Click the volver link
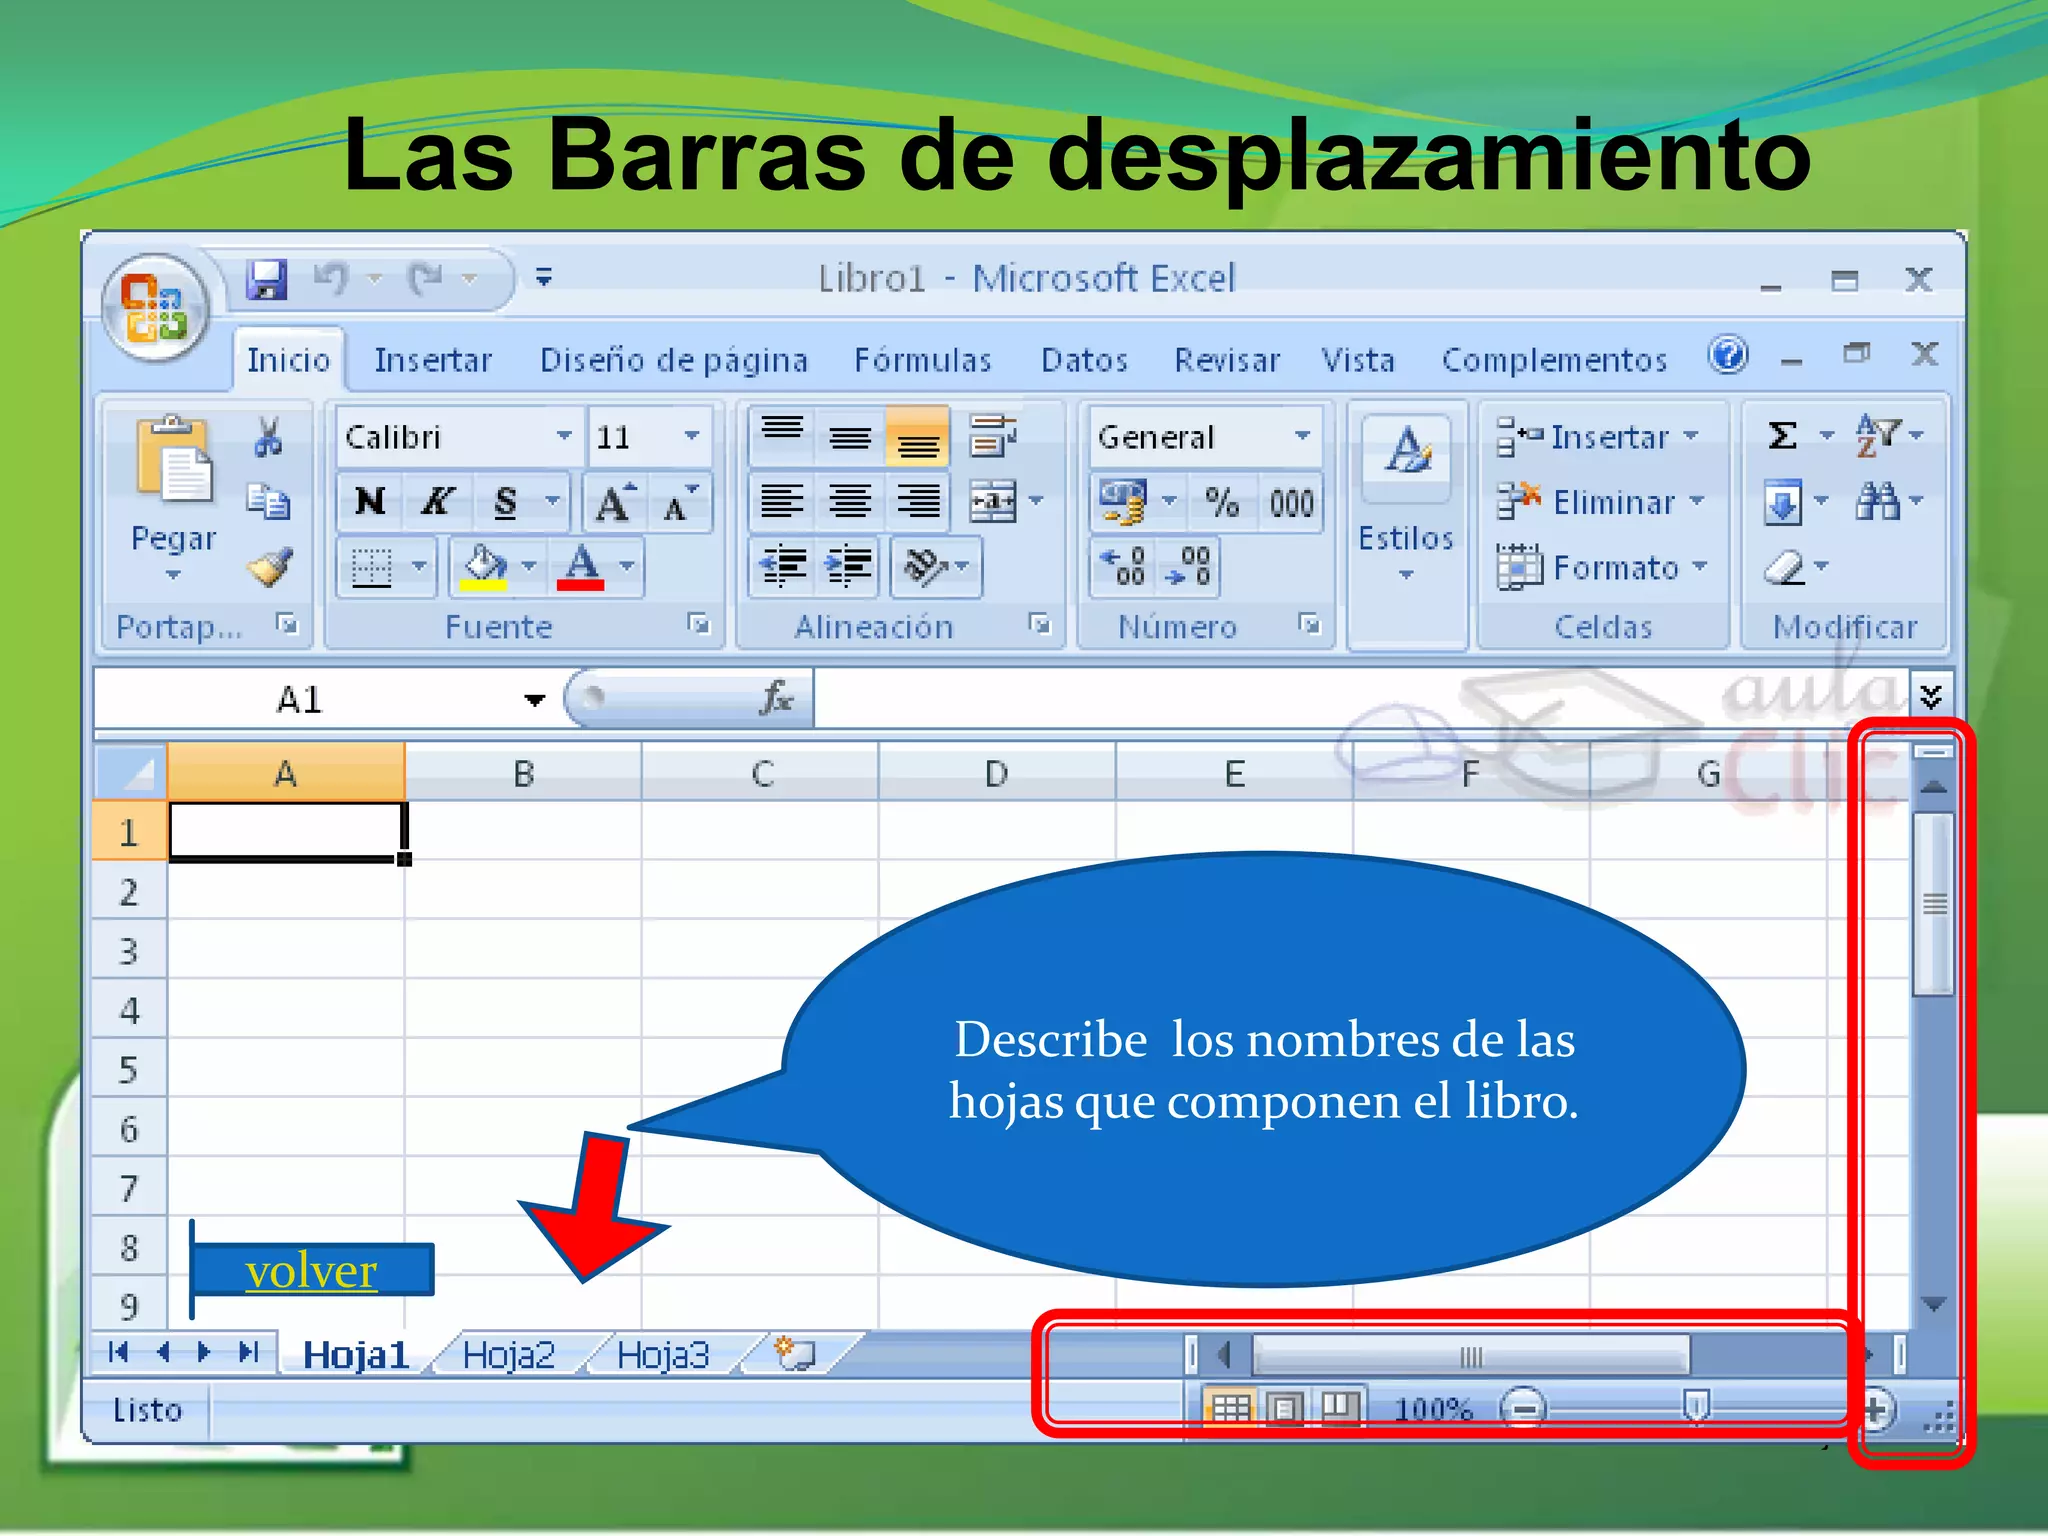2048x1536 pixels. pos(311,1271)
